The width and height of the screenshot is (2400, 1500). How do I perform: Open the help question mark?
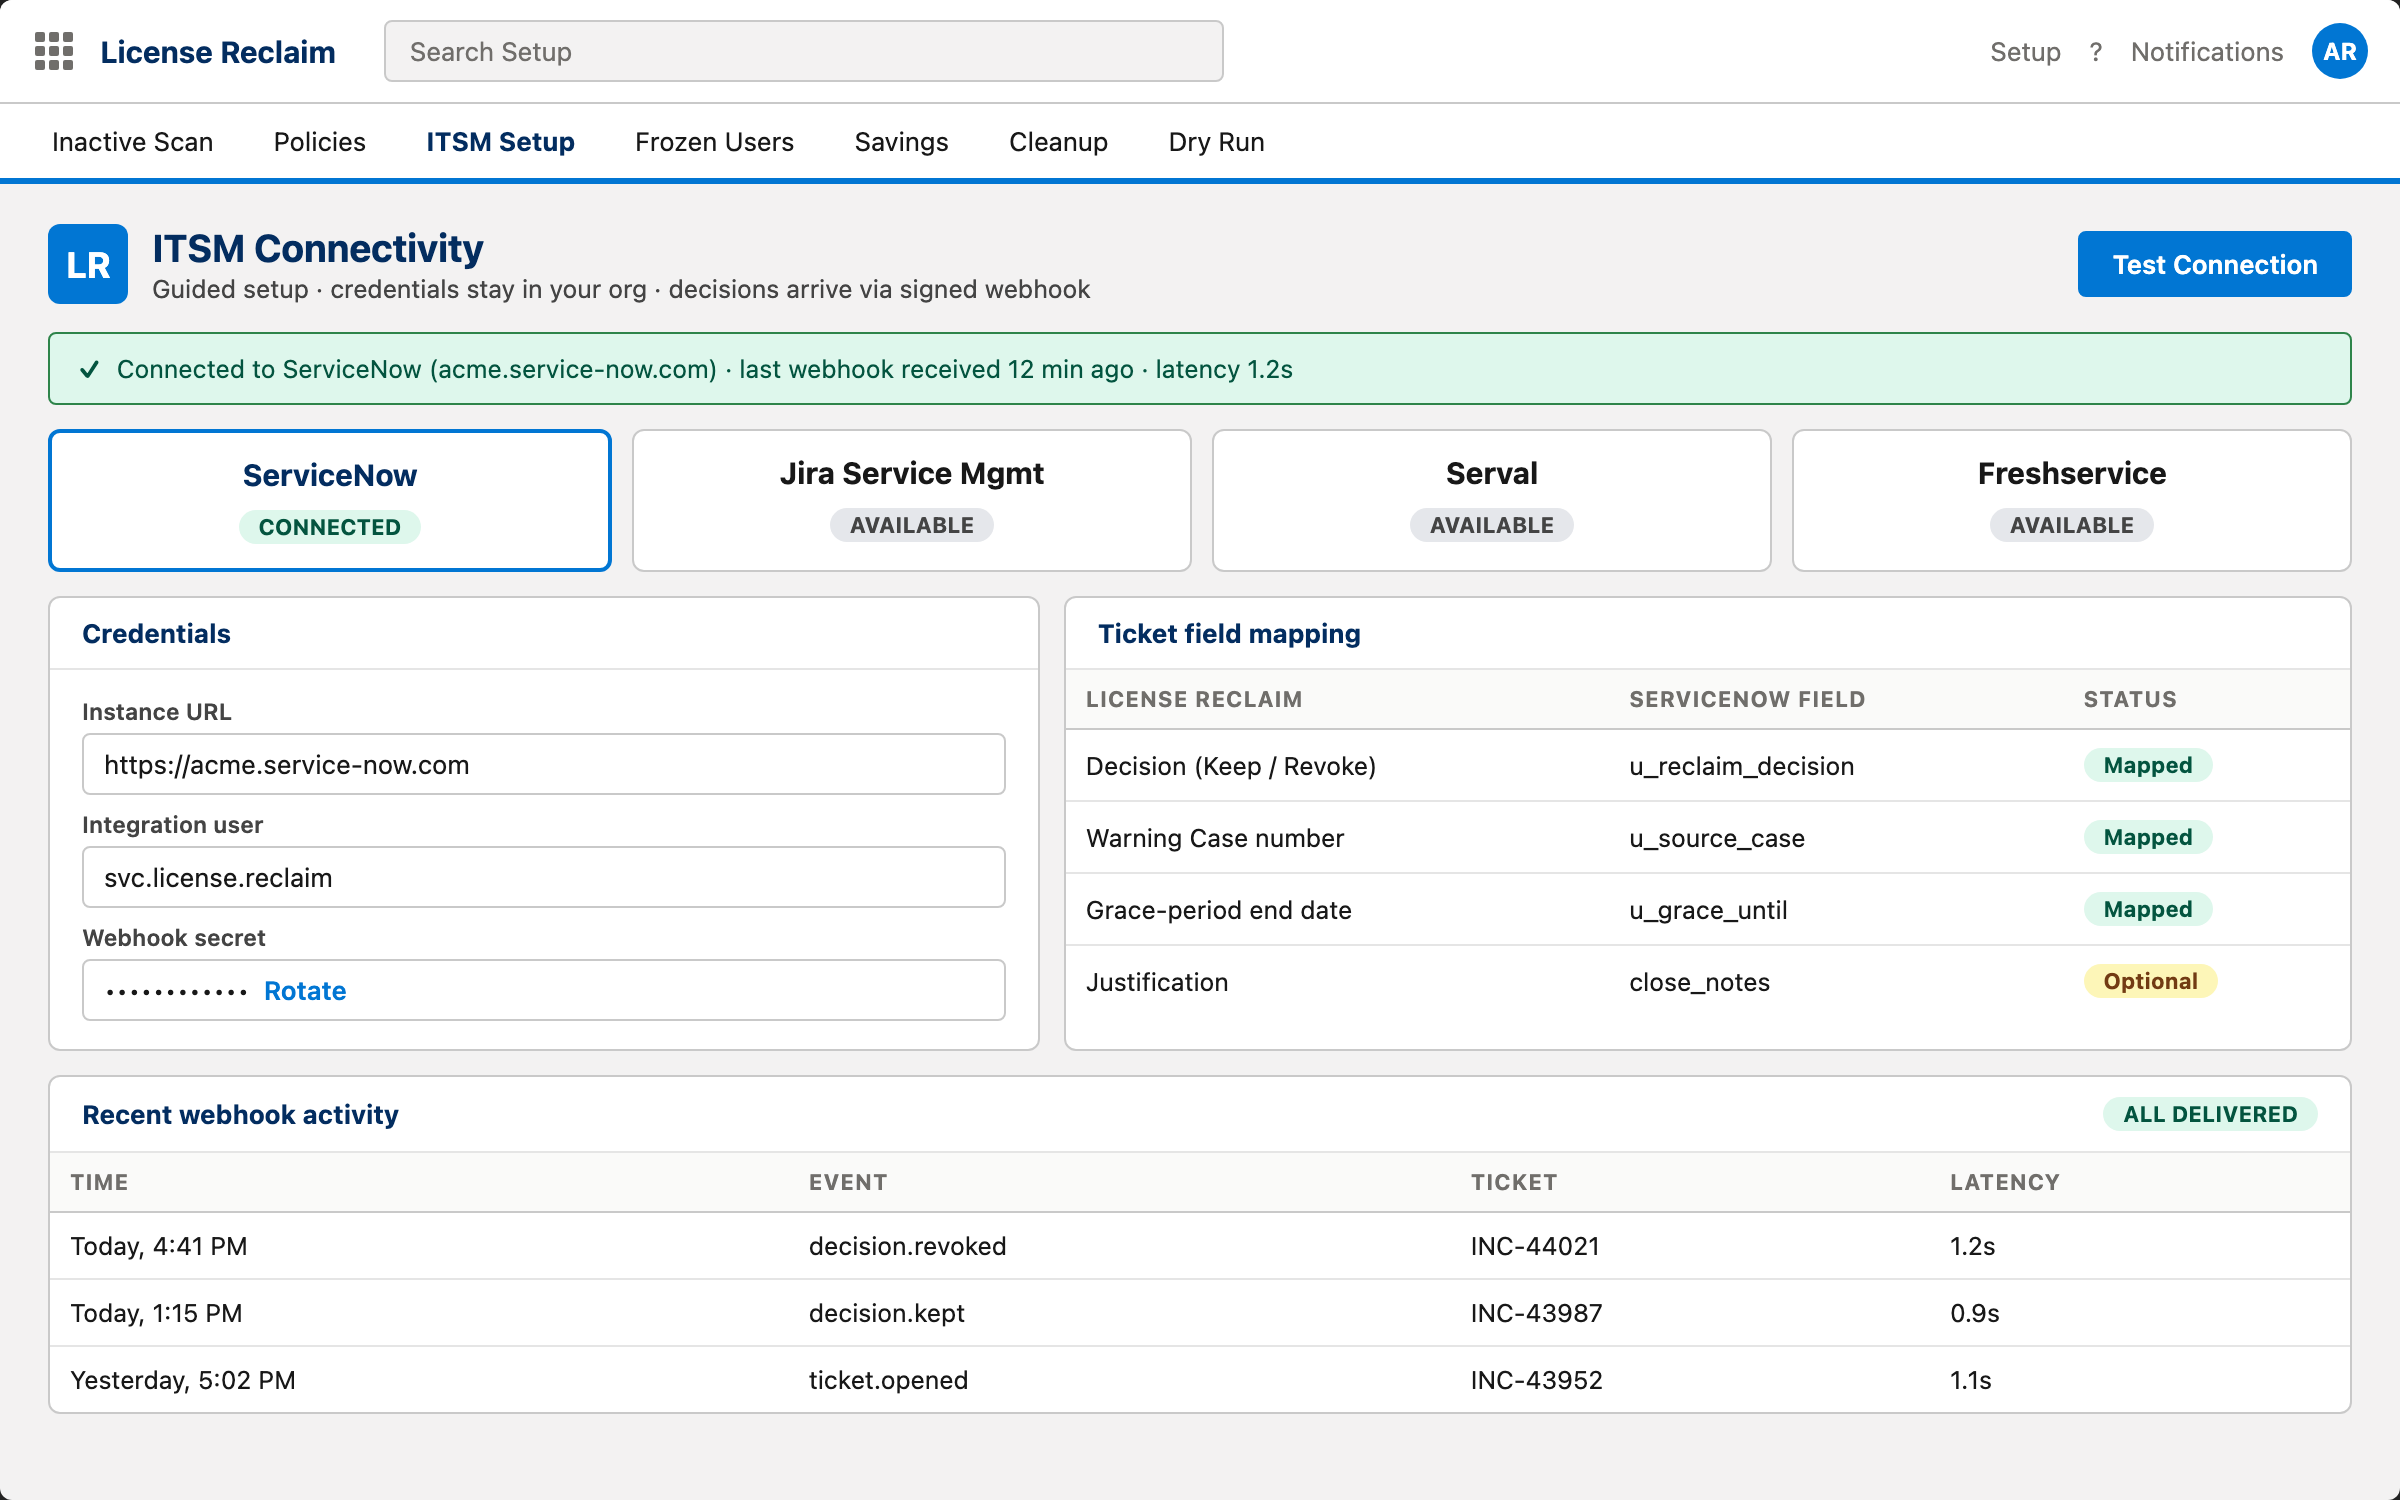pos(2095,52)
